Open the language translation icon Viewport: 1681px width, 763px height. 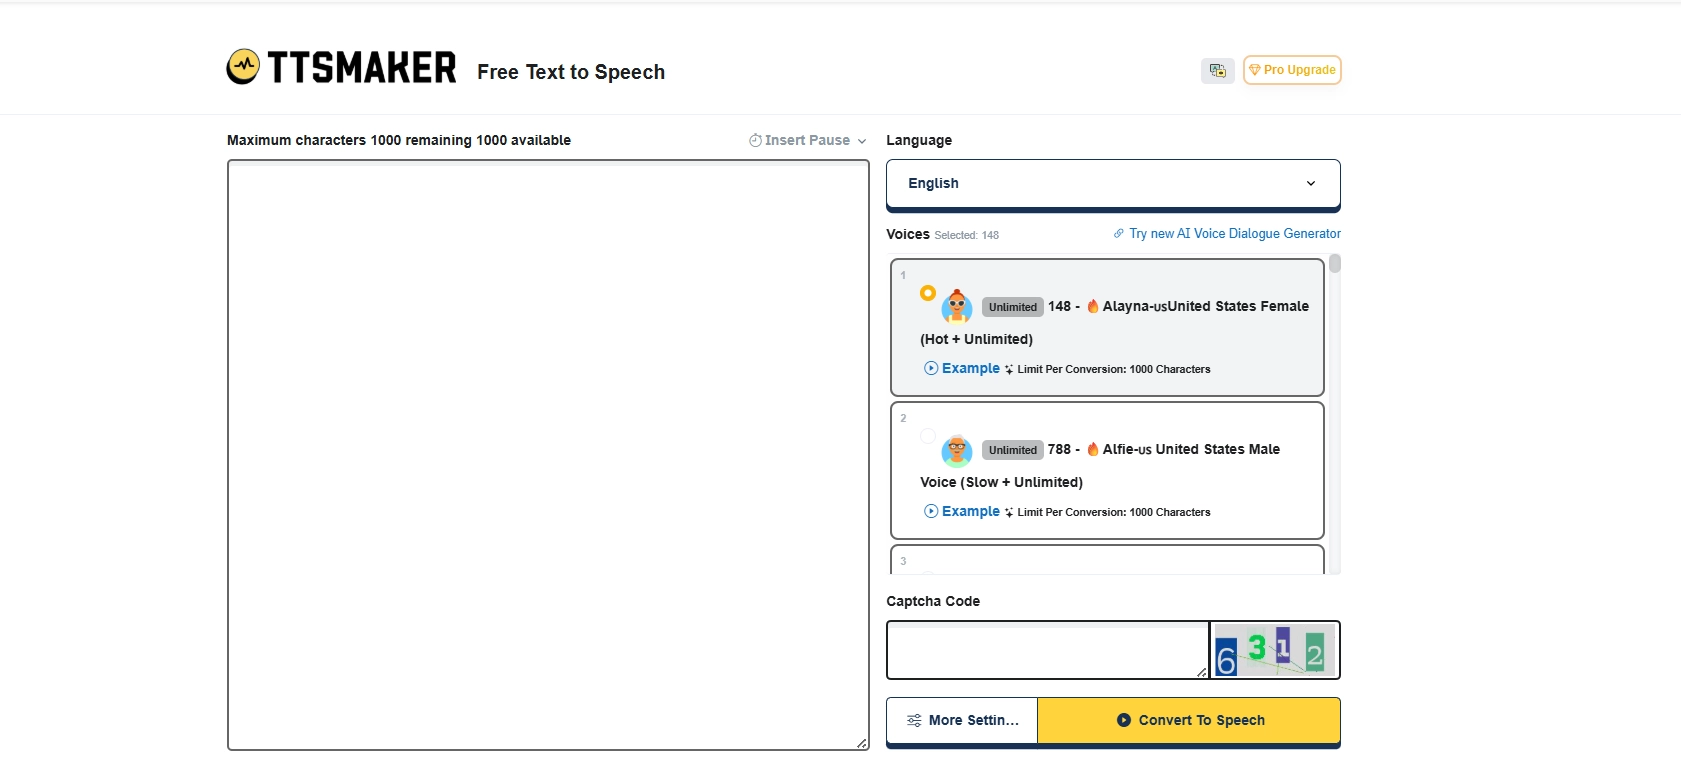(1217, 70)
